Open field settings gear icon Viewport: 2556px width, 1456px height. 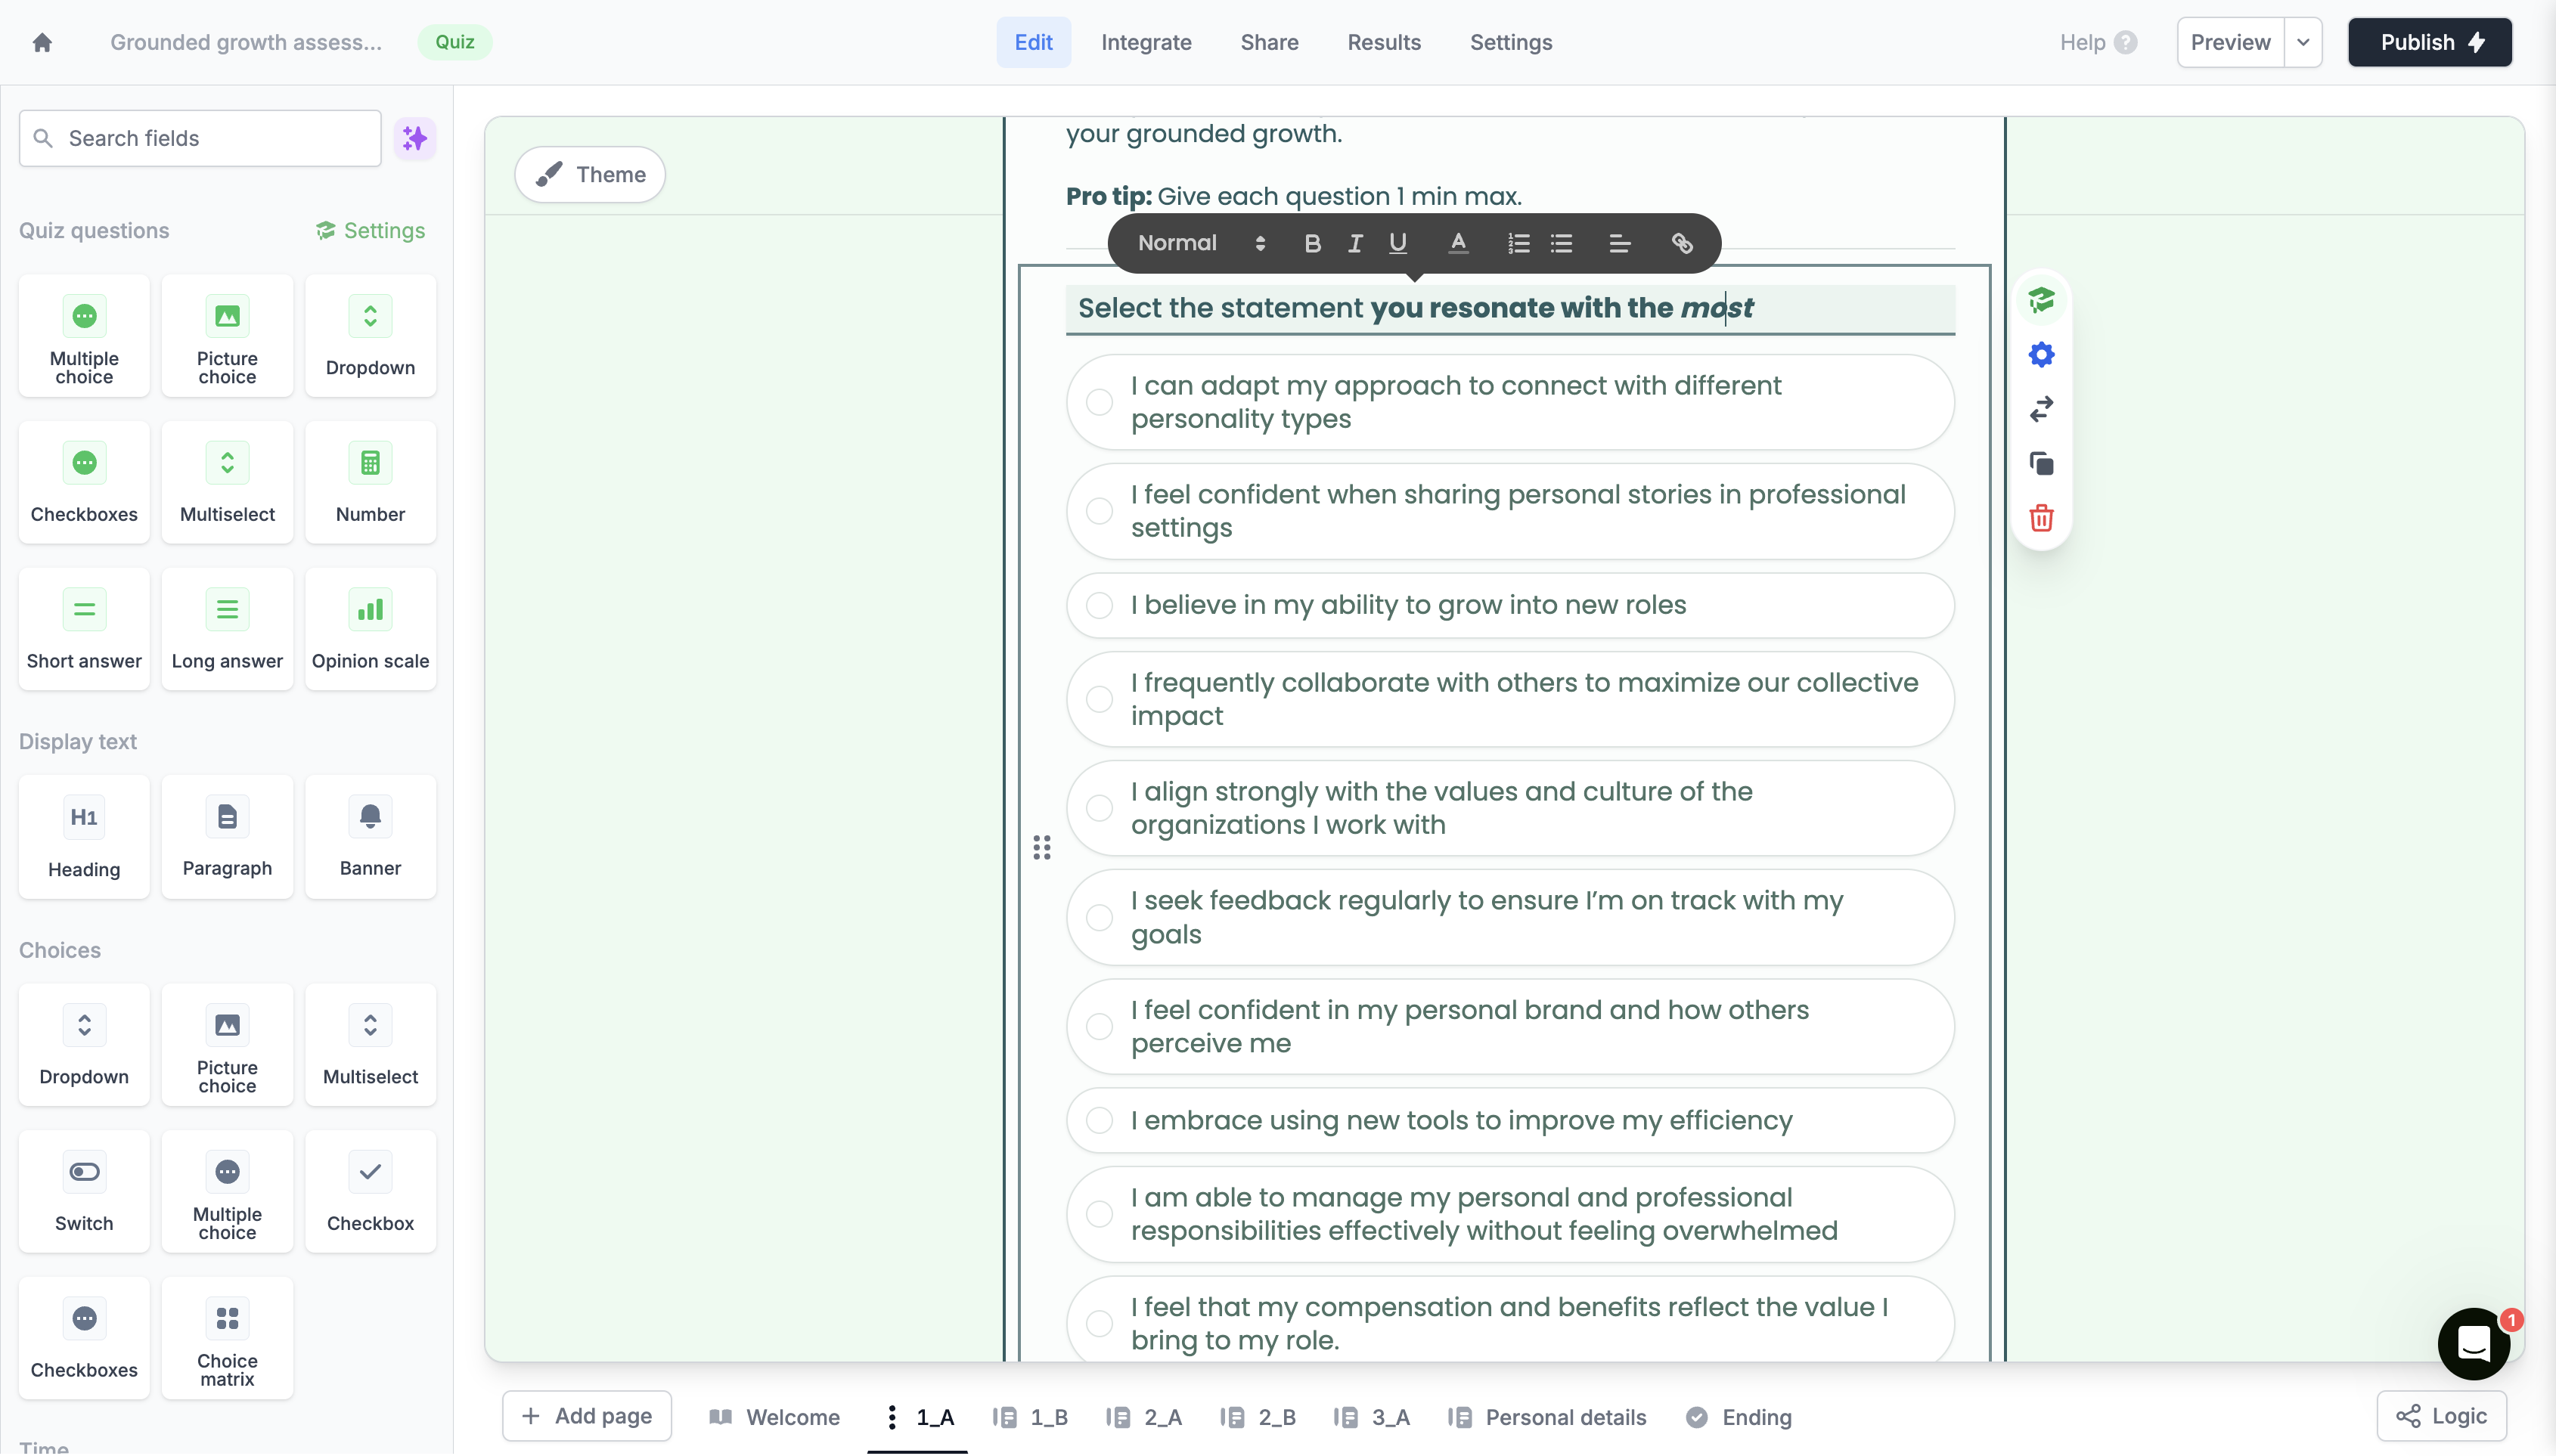tap(2041, 354)
